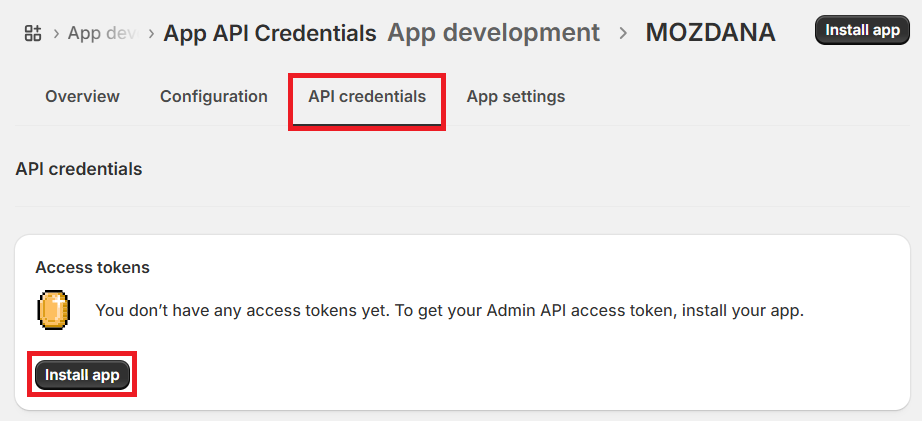Viewport: 922px width, 421px height.
Task: Click the apps grid icon in breadcrumb
Action: pos(33,33)
